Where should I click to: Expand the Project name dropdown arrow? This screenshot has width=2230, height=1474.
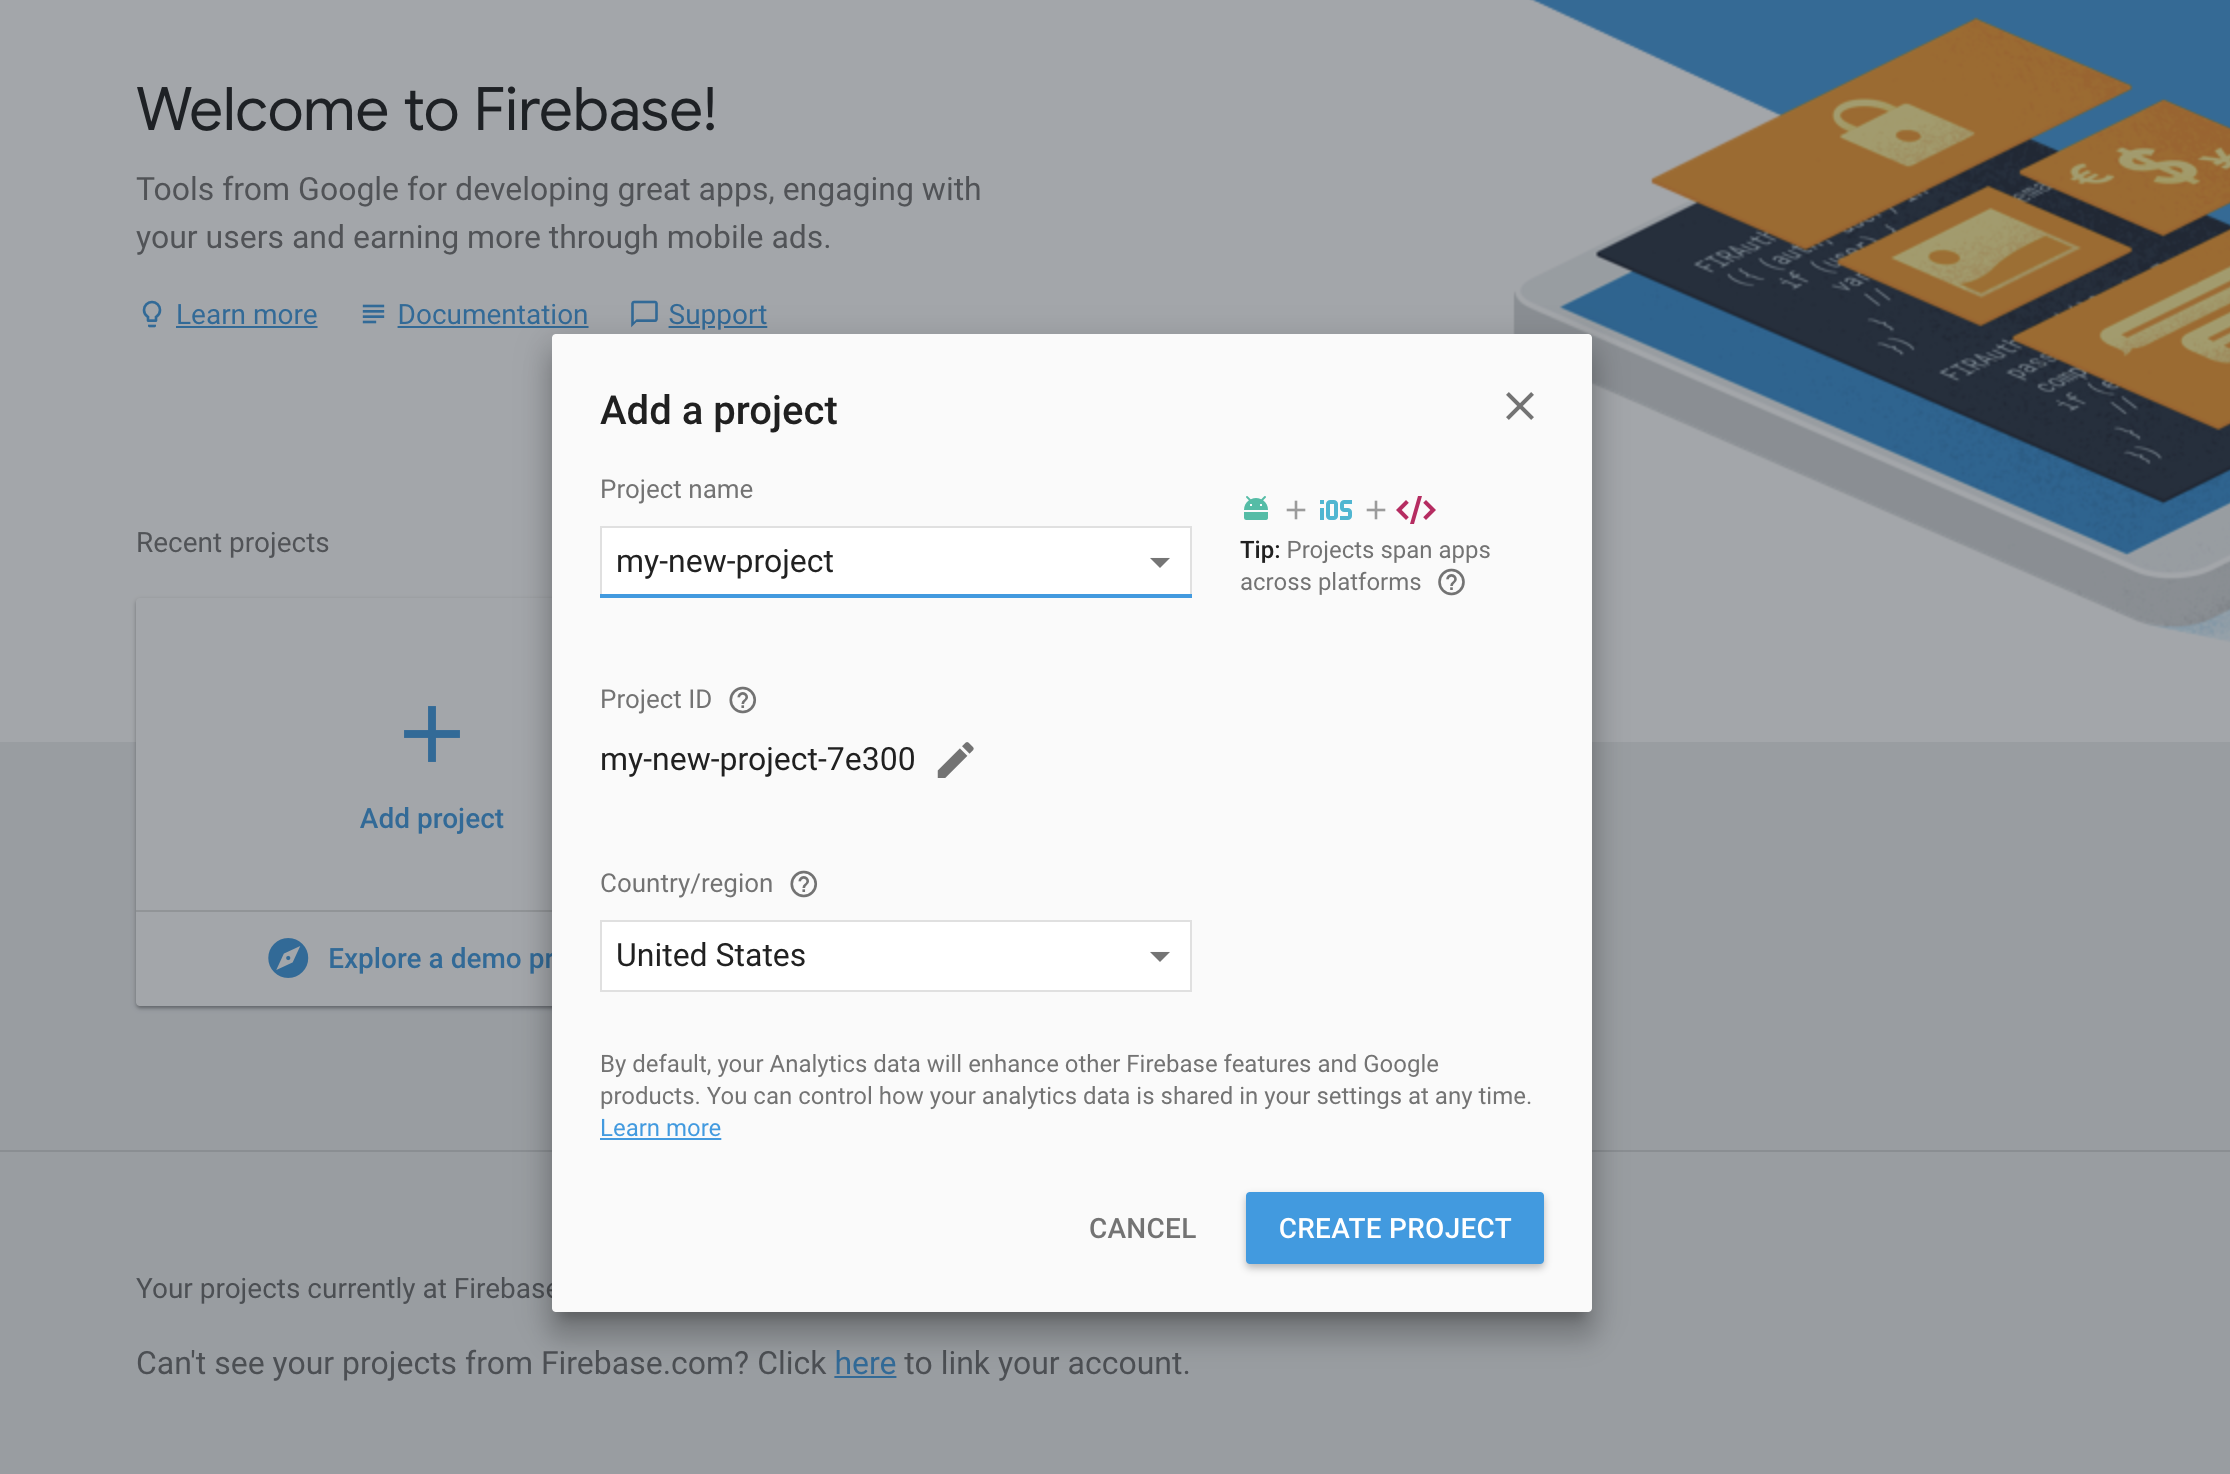(1160, 562)
